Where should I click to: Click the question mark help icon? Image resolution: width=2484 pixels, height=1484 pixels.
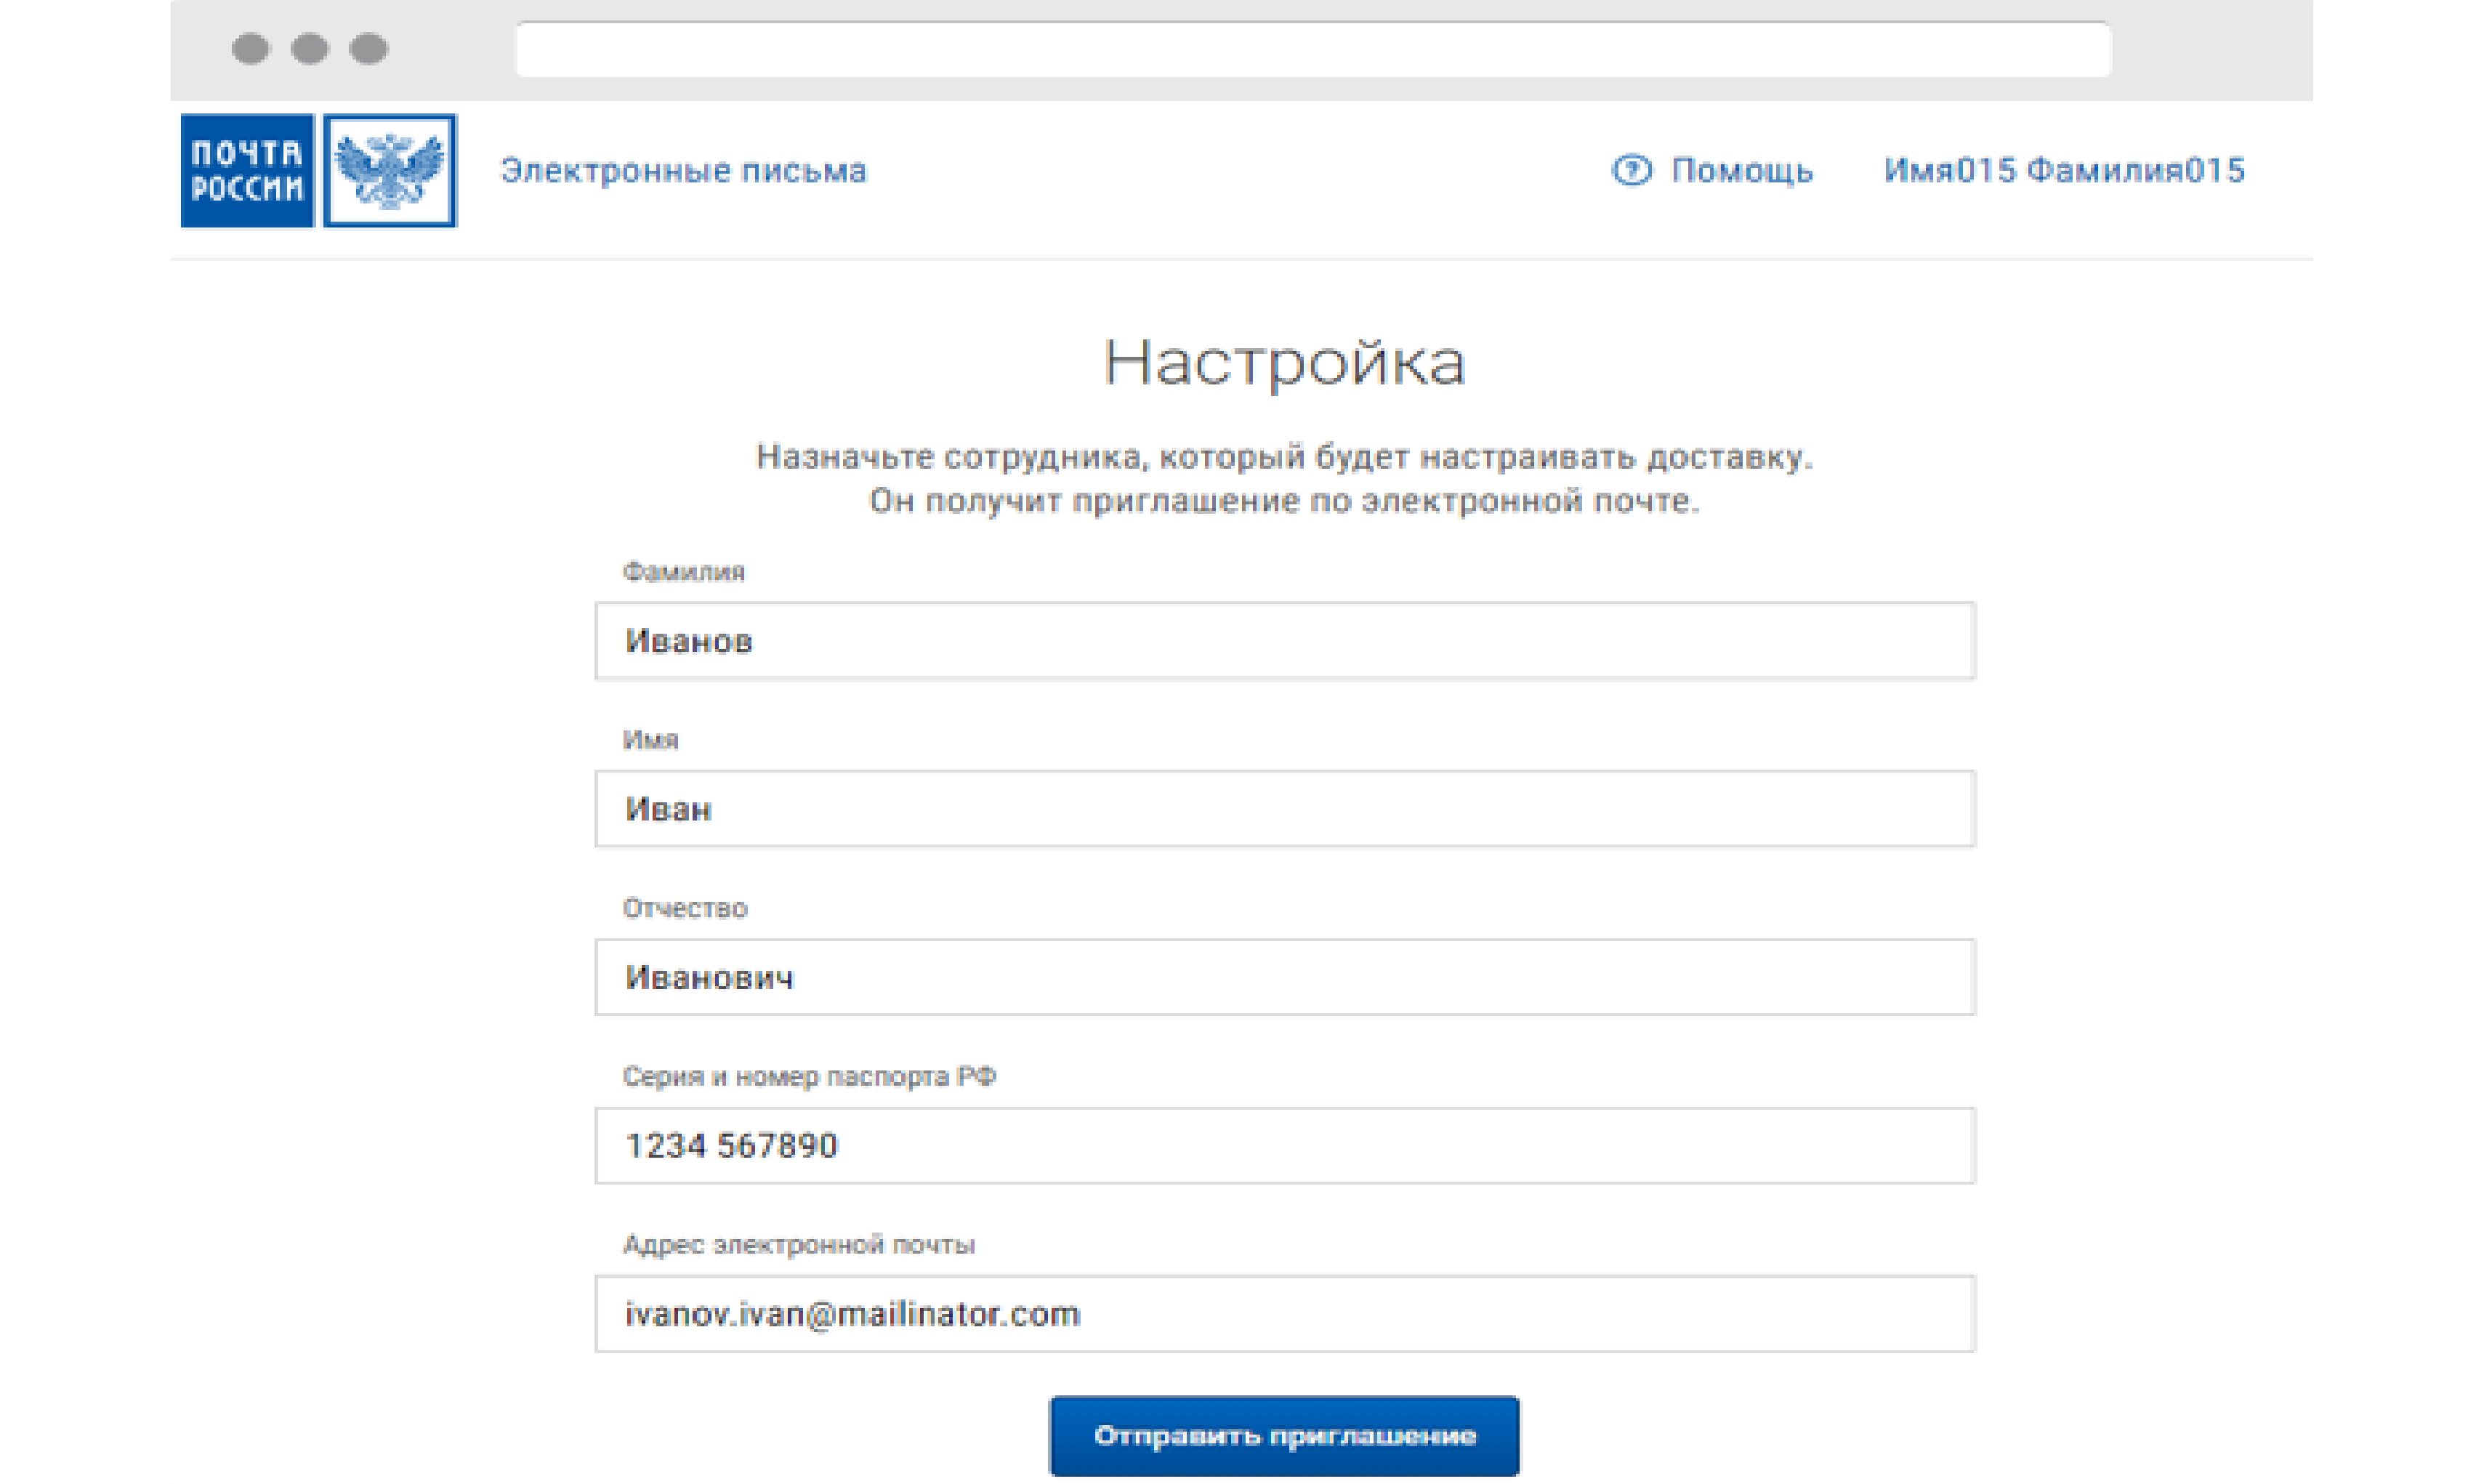[1631, 171]
